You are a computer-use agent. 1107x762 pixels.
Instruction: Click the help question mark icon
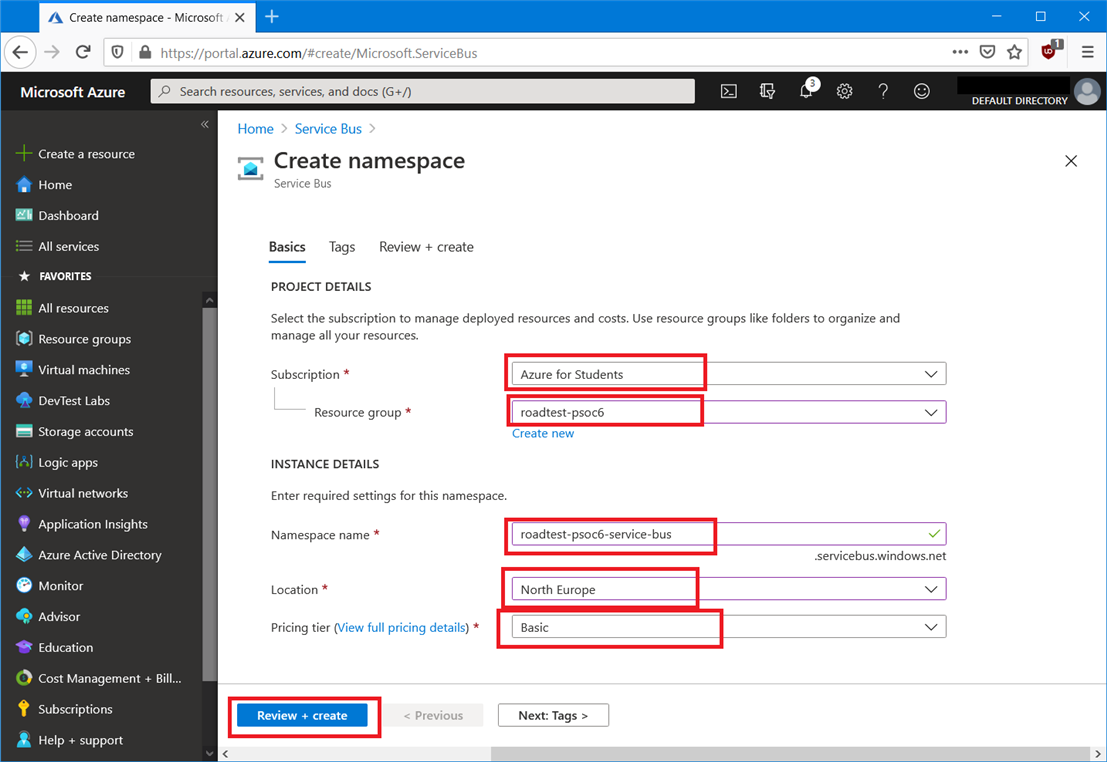tap(883, 91)
